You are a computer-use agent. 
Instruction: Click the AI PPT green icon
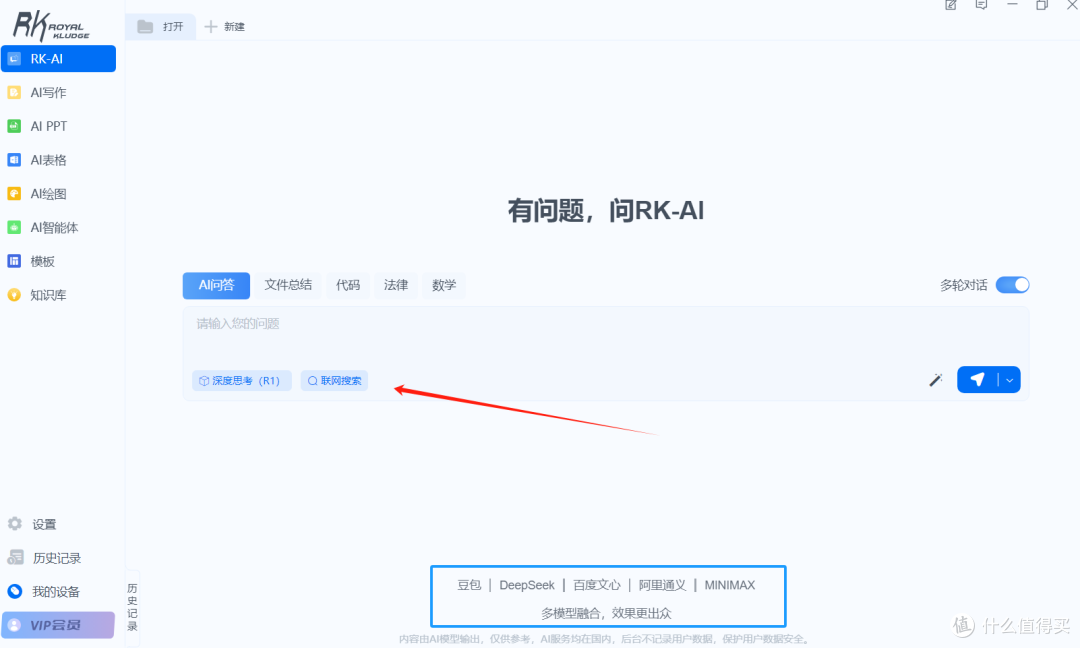point(14,126)
